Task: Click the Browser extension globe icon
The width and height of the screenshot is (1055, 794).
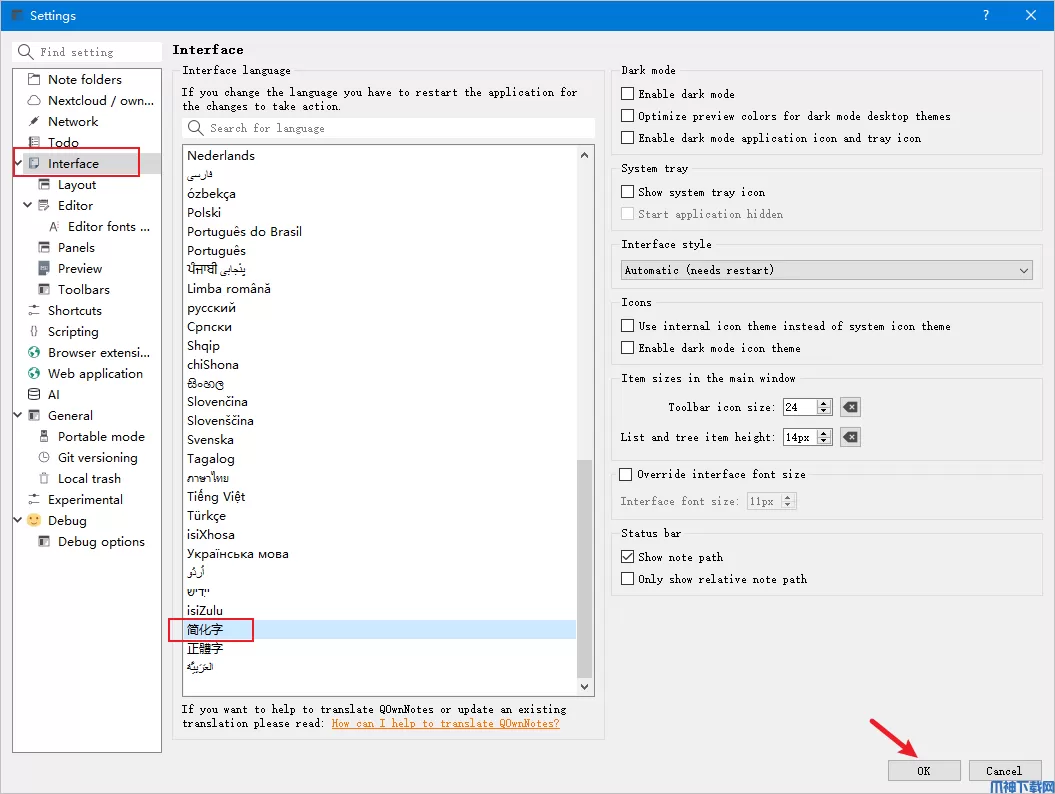Action: [34, 352]
